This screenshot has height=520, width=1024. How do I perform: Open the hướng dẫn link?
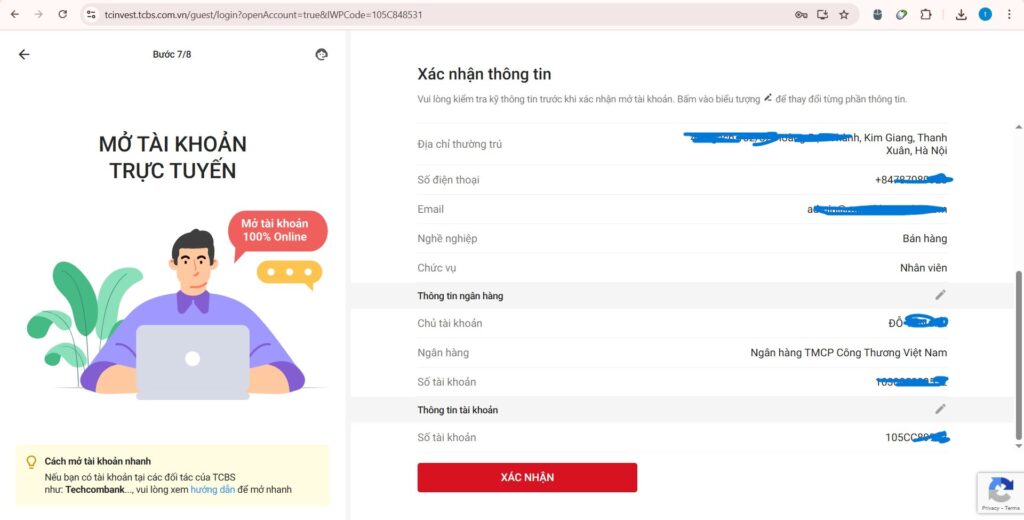pos(212,489)
